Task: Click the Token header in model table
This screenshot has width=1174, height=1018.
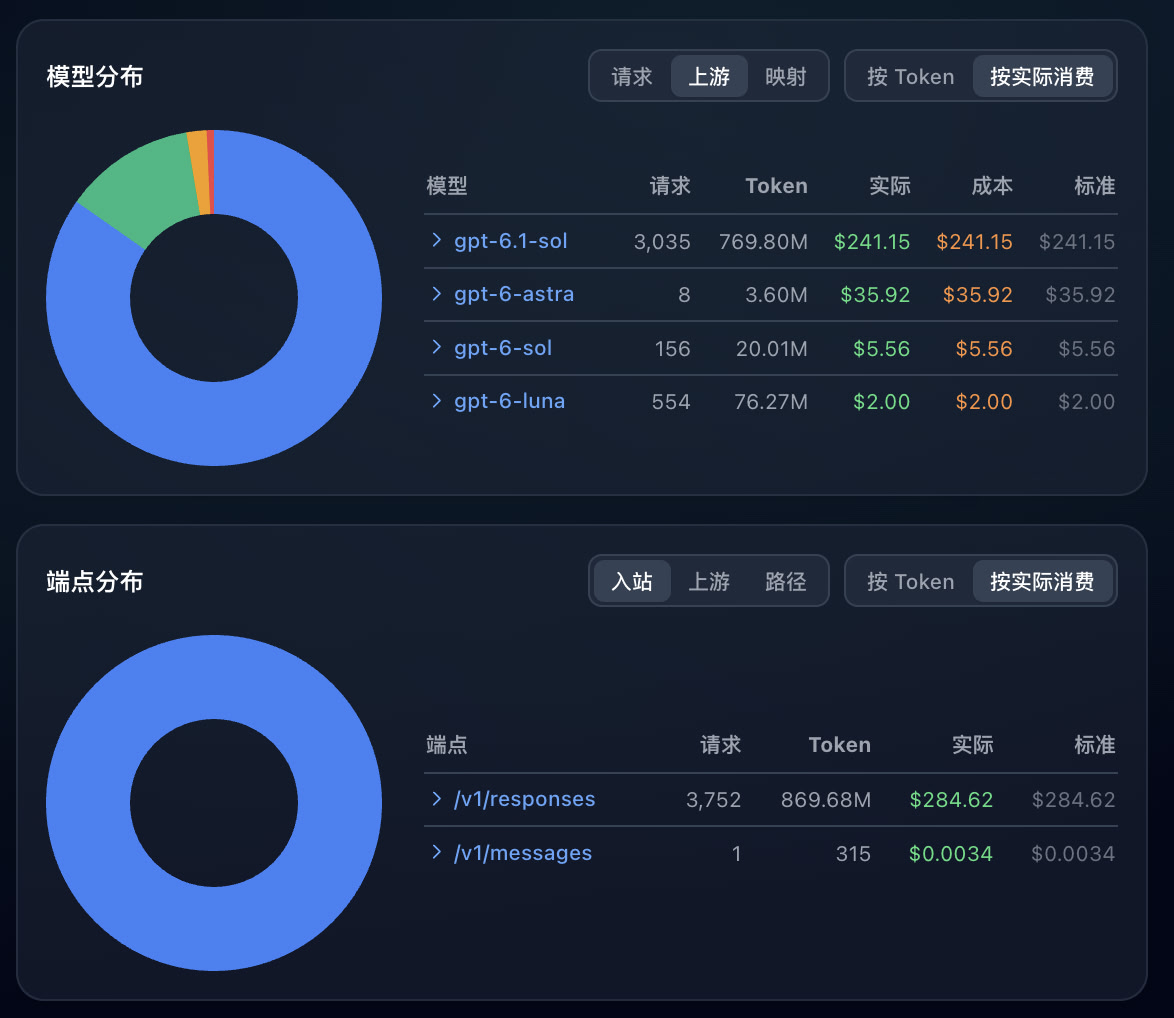Action: 776,186
